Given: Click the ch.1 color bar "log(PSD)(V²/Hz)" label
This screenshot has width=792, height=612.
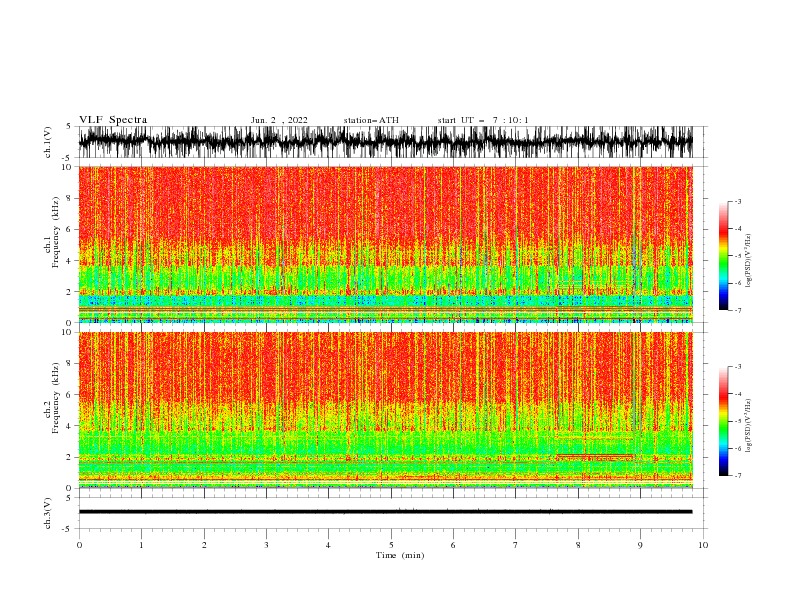Looking at the screenshot, I should click(x=749, y=261).
